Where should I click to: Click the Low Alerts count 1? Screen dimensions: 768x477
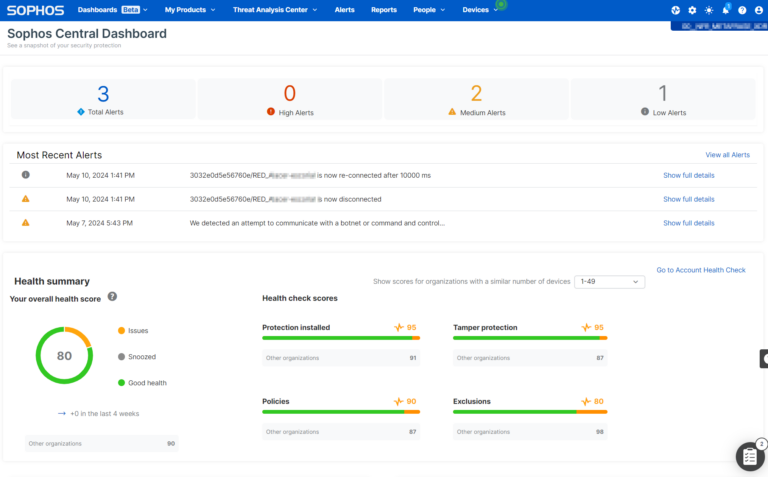[663, 93]
